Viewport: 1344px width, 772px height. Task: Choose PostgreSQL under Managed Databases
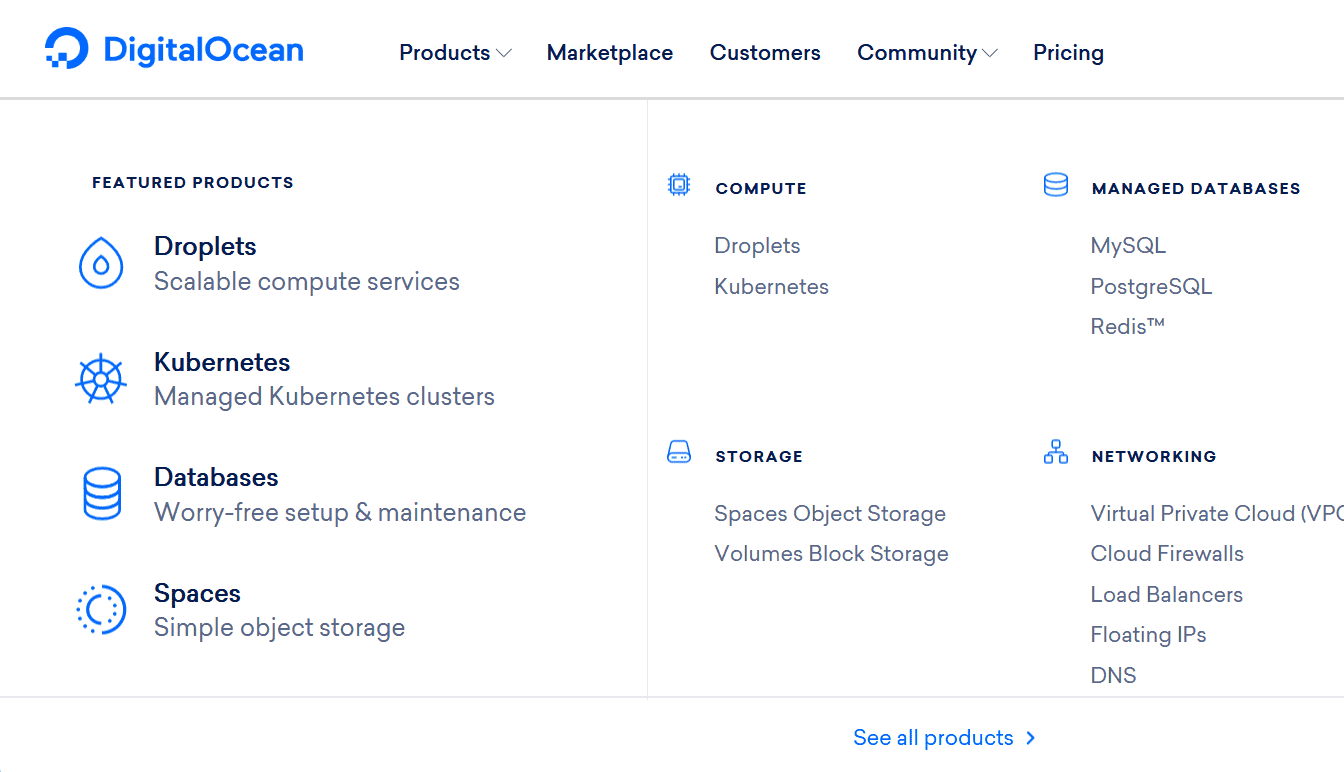[1151, 287]
